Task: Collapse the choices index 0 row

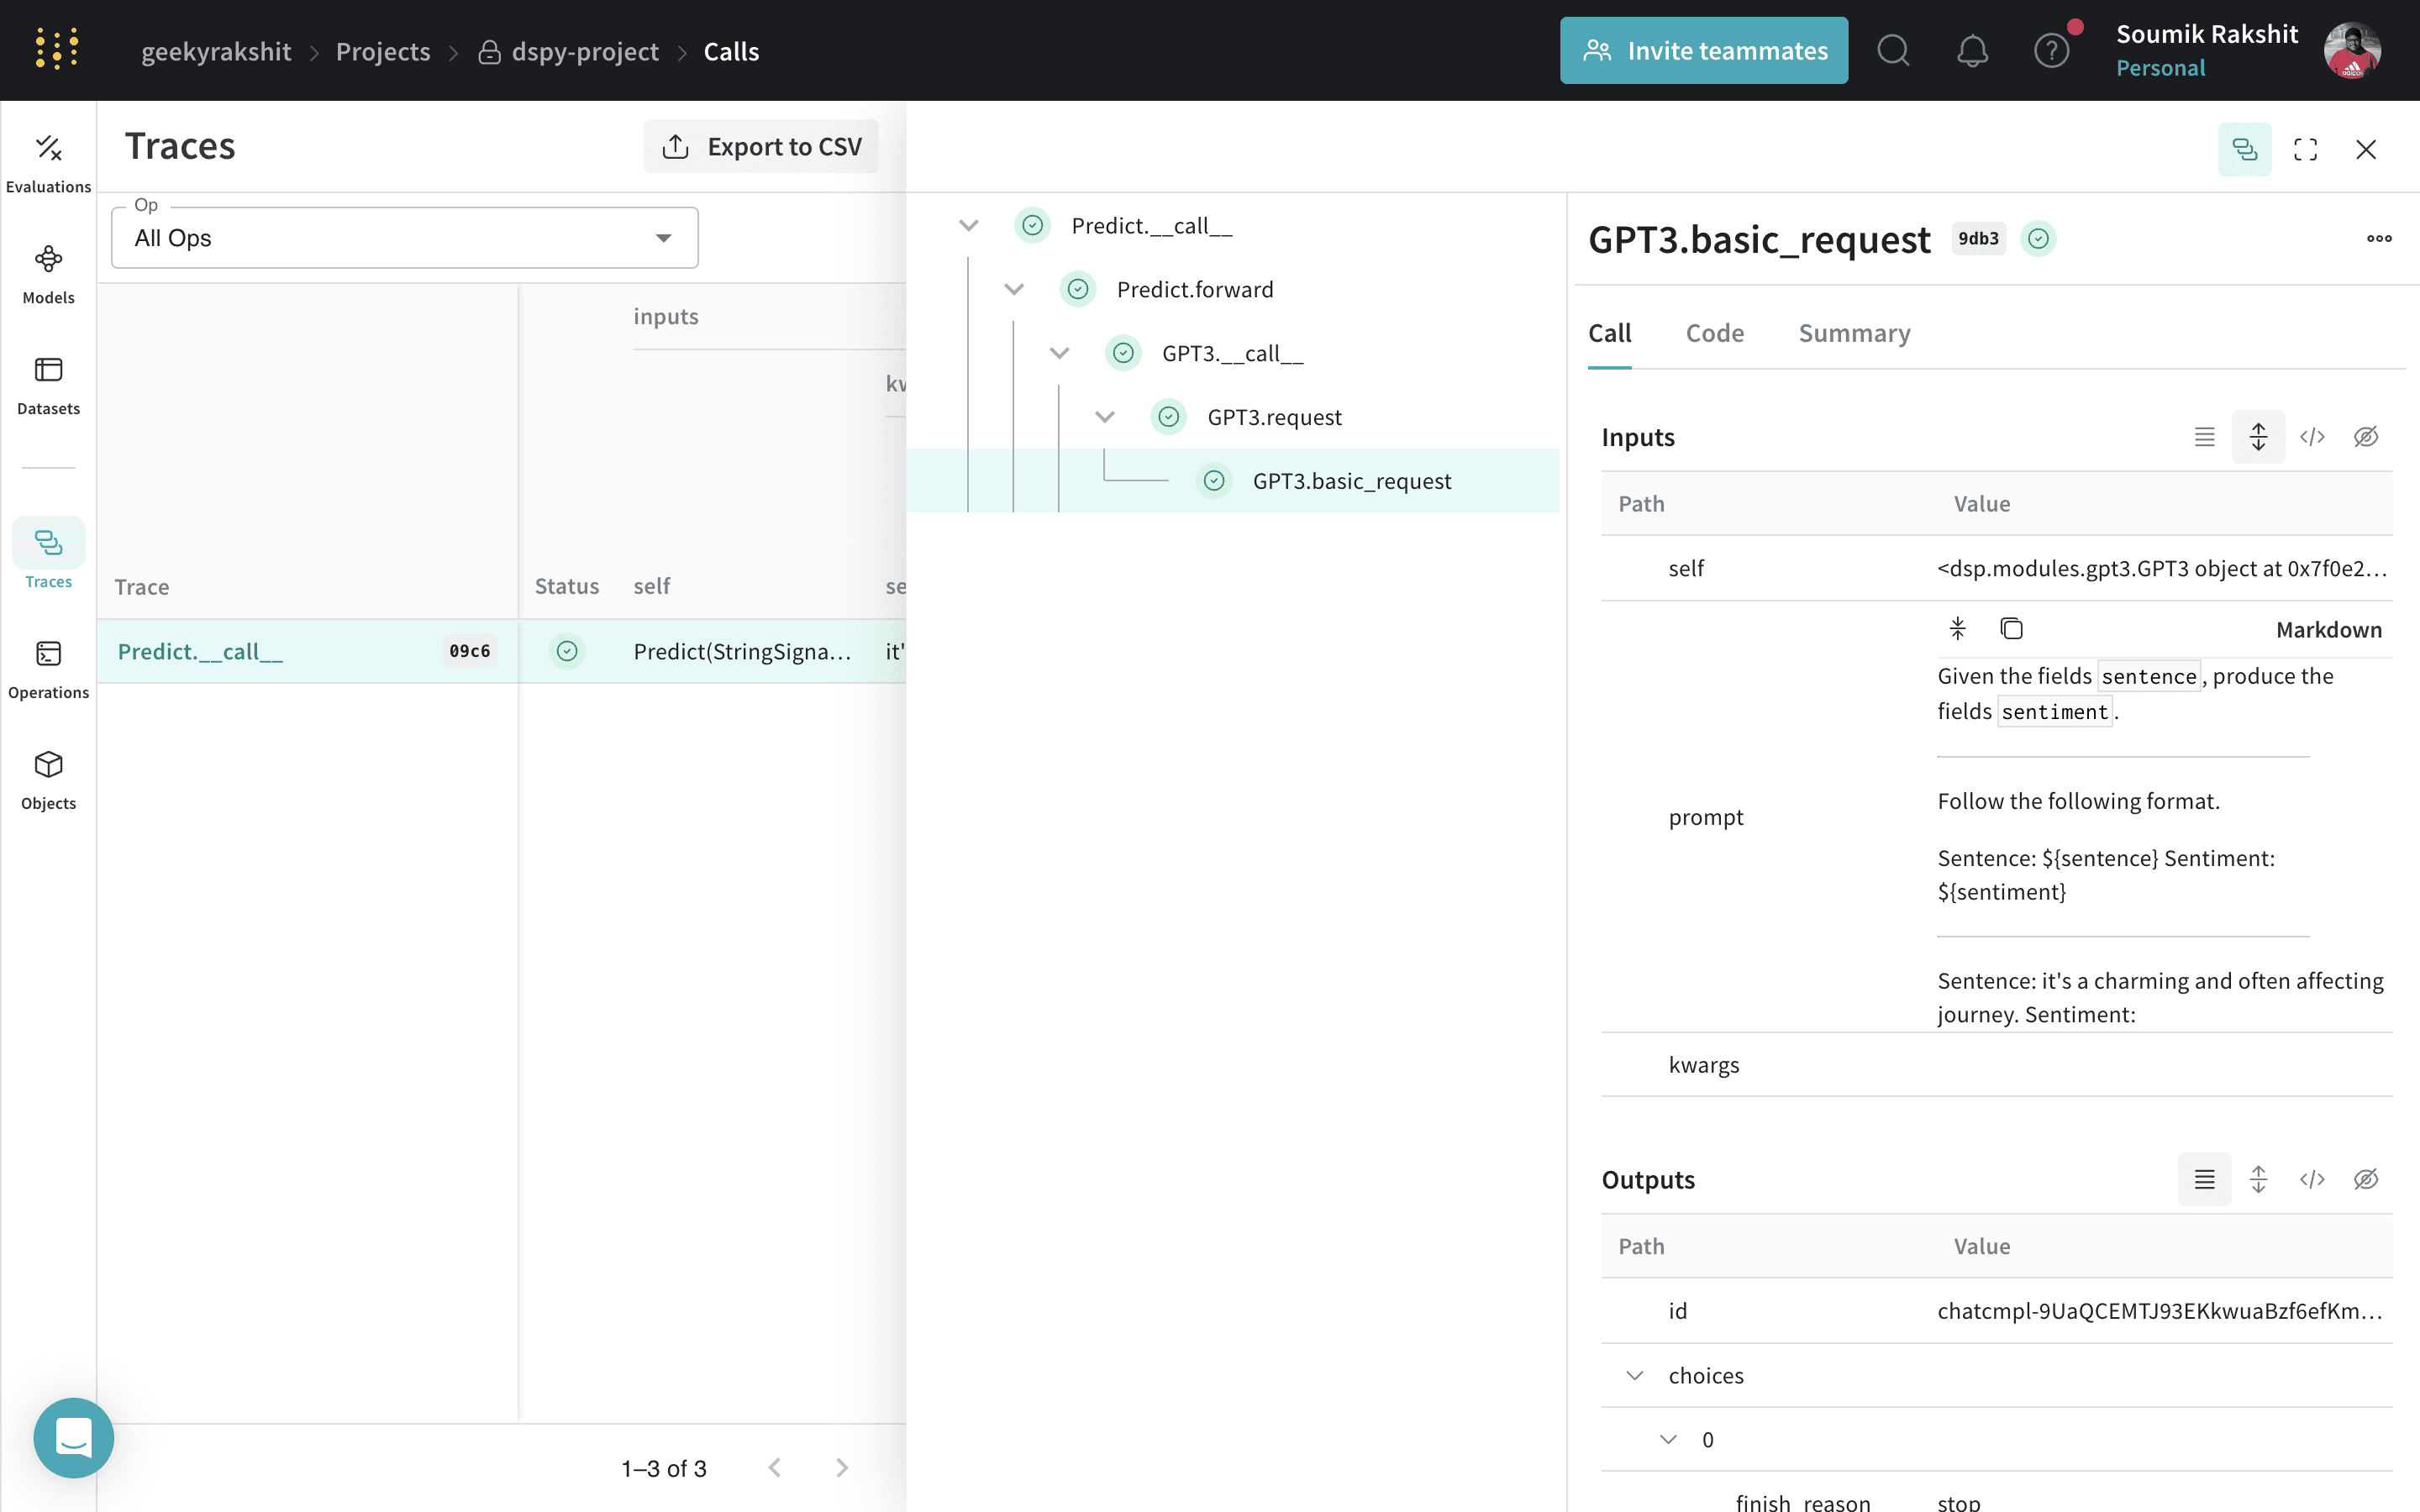Action: (x=1668, y=1439)
